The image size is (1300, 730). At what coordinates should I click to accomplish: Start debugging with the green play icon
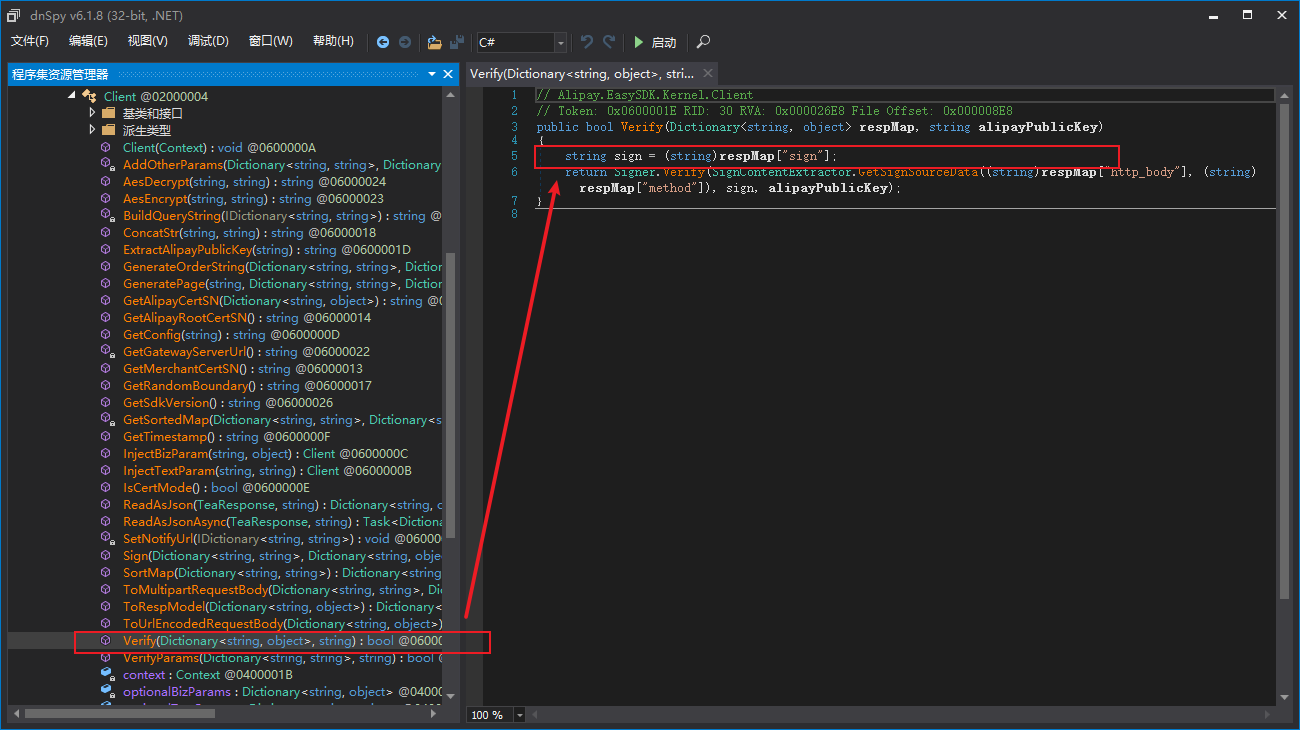pyautogui.click(x=639, y=42)
